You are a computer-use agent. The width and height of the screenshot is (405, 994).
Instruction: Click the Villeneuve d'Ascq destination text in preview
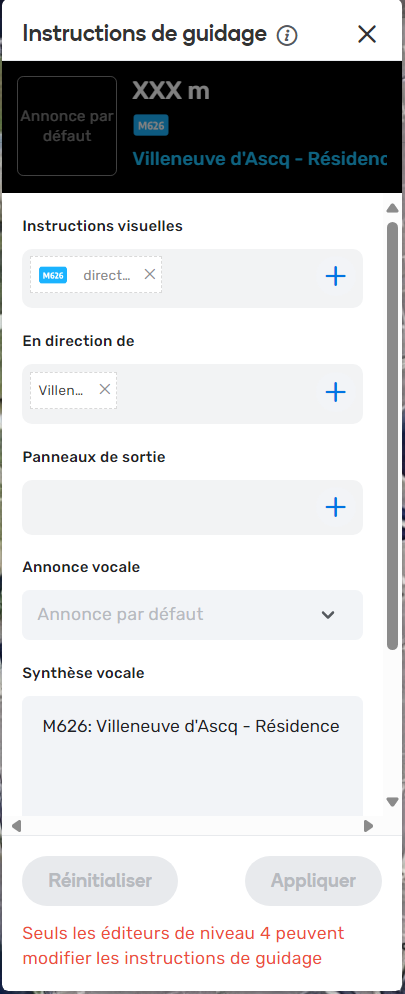tap(259, 158)
